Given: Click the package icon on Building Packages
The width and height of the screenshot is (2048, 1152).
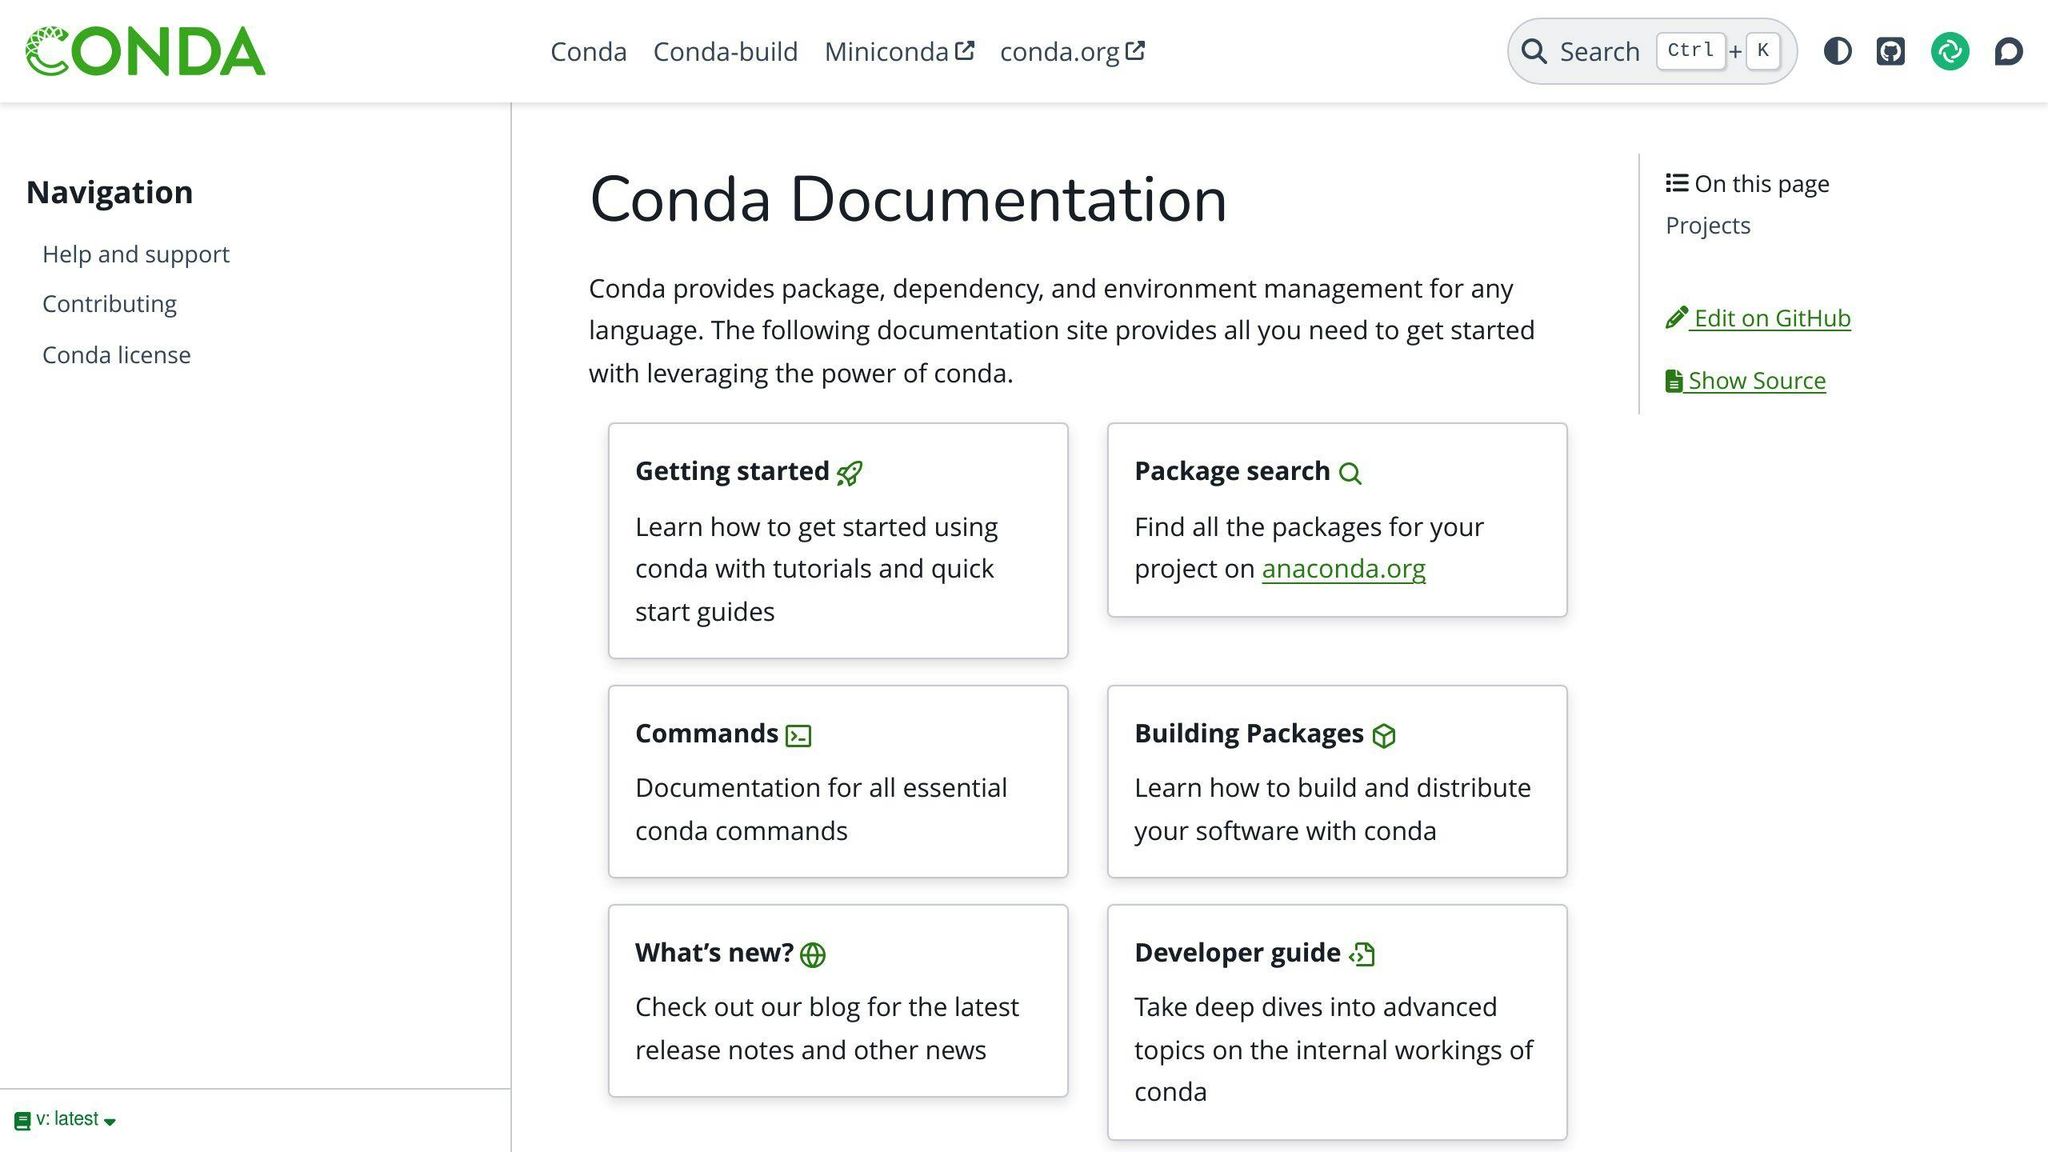Looking at the screenshot, I should (1386, 734).
